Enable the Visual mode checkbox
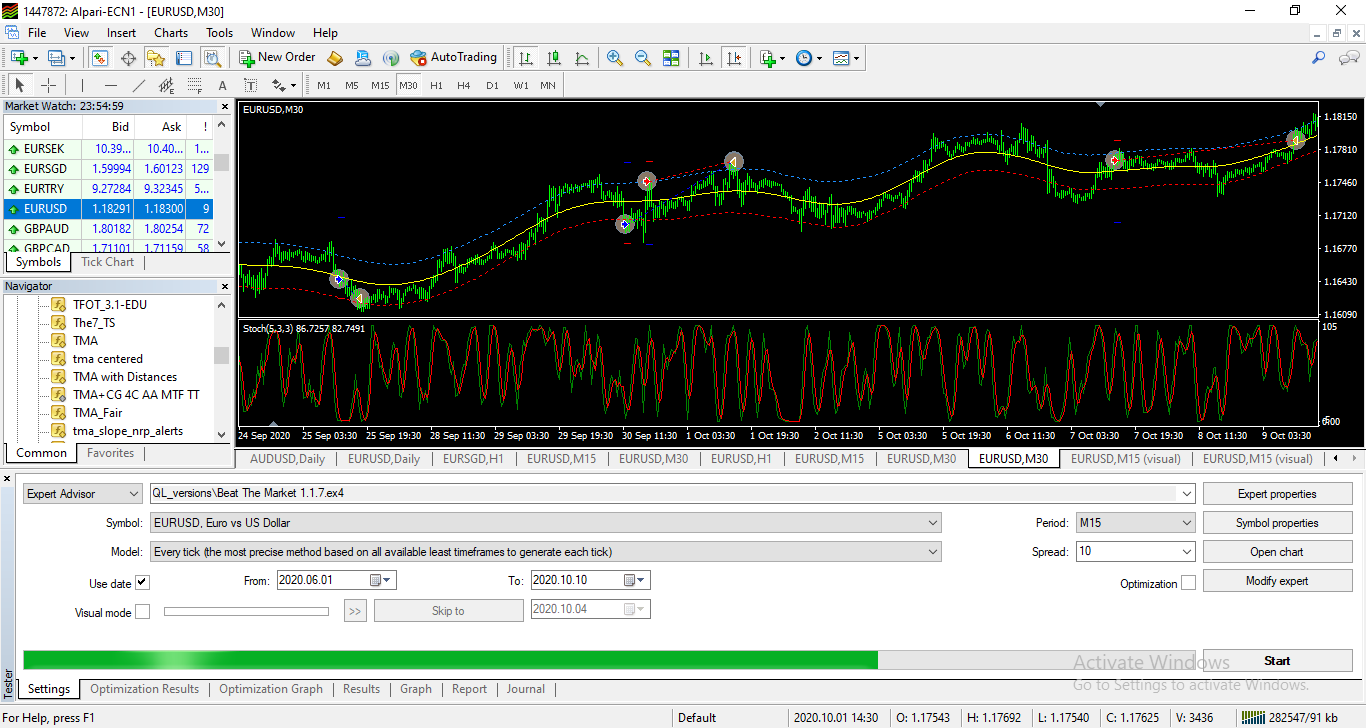 click(x=142, y=612)
